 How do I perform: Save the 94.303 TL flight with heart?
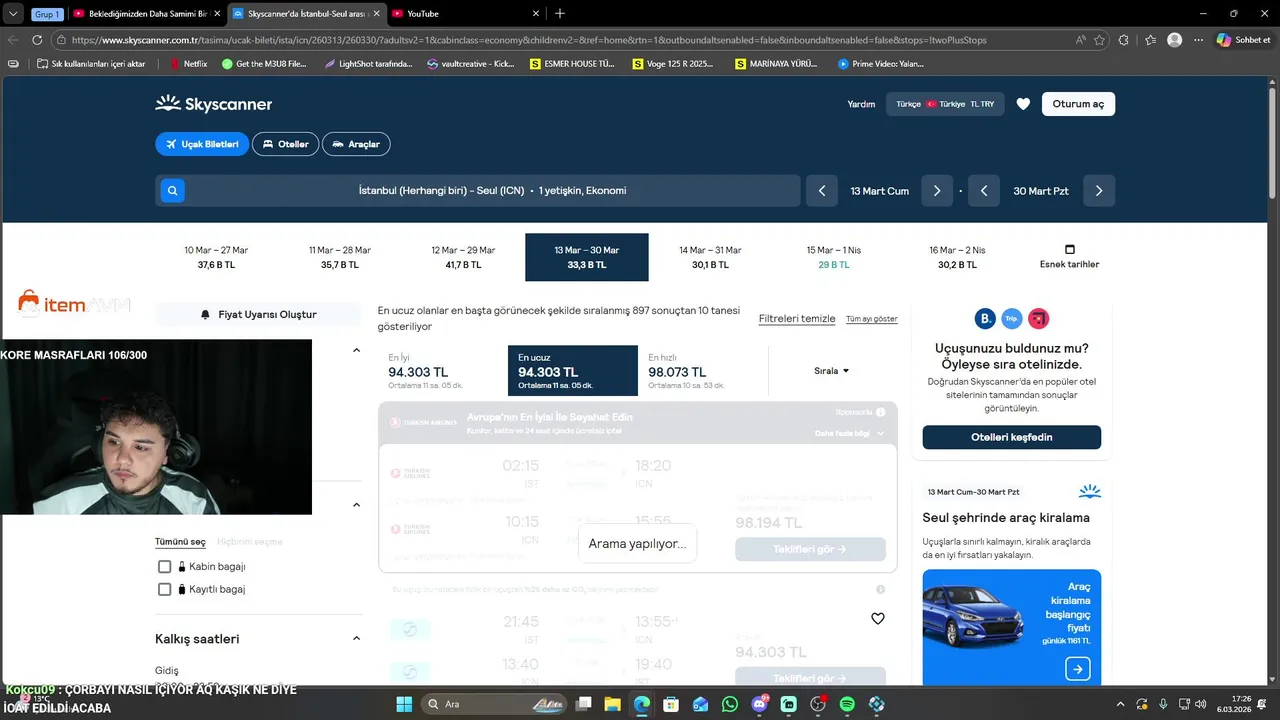tap(878, 619)
